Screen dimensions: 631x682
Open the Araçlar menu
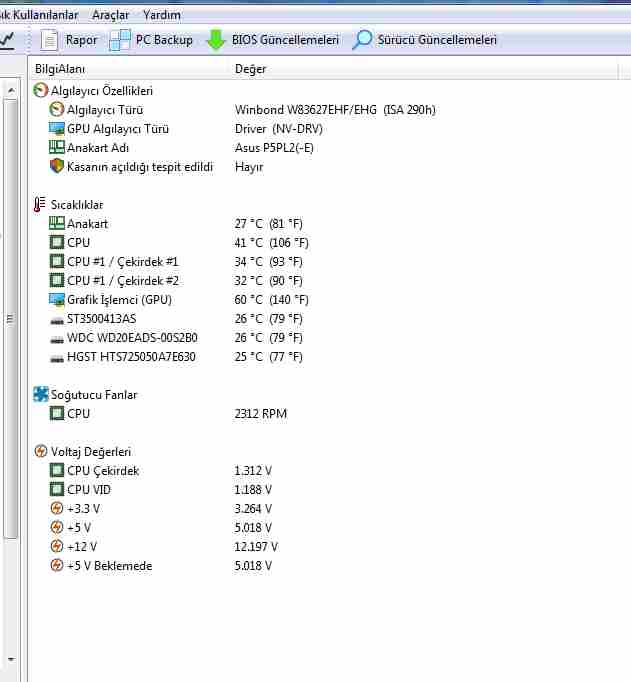[x=109, y=15]
